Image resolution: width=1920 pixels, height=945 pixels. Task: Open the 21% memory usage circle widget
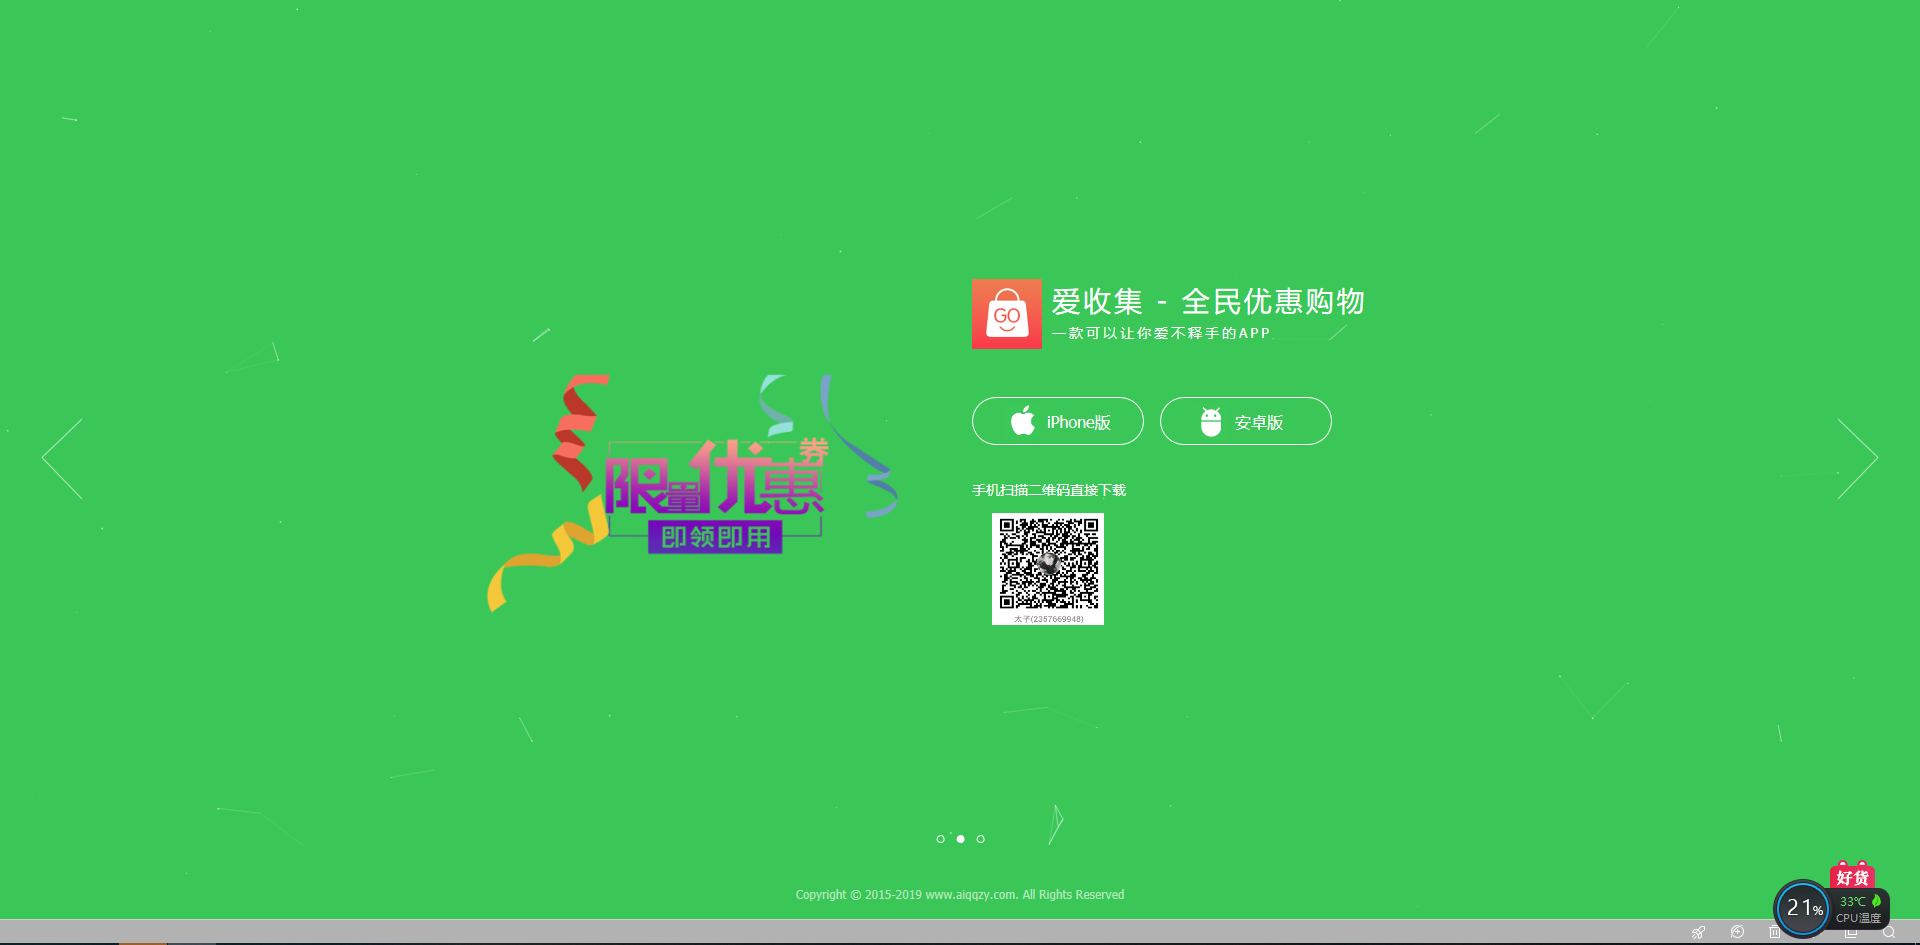(1802, 908)
